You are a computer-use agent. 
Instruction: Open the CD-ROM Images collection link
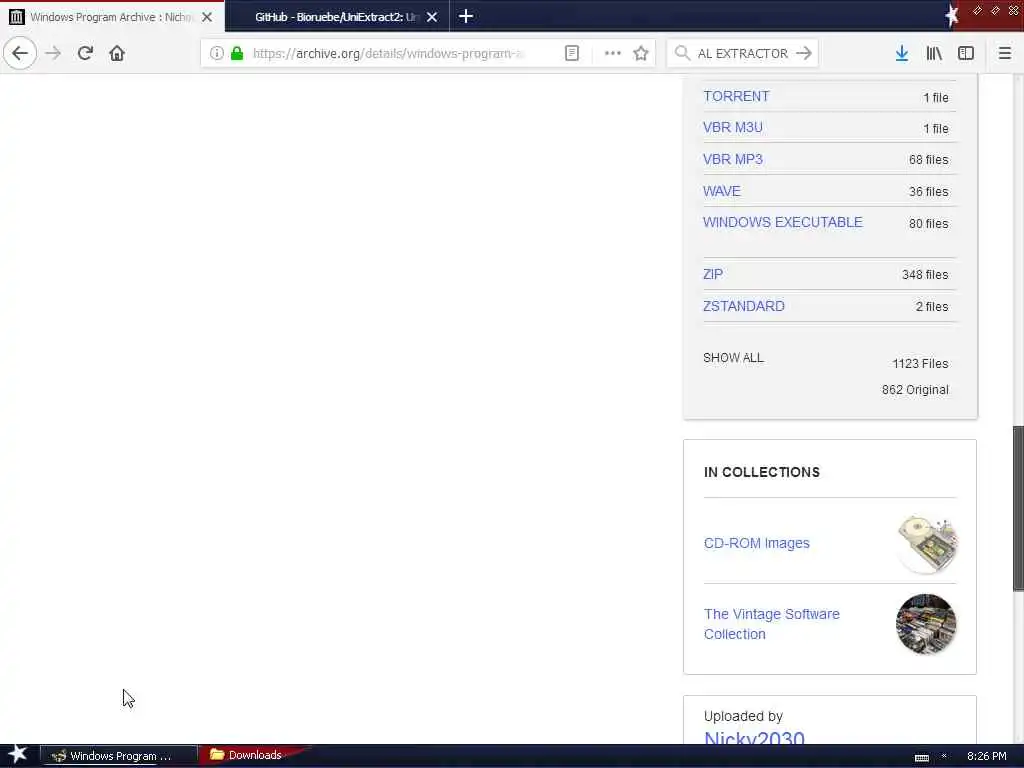756,543
